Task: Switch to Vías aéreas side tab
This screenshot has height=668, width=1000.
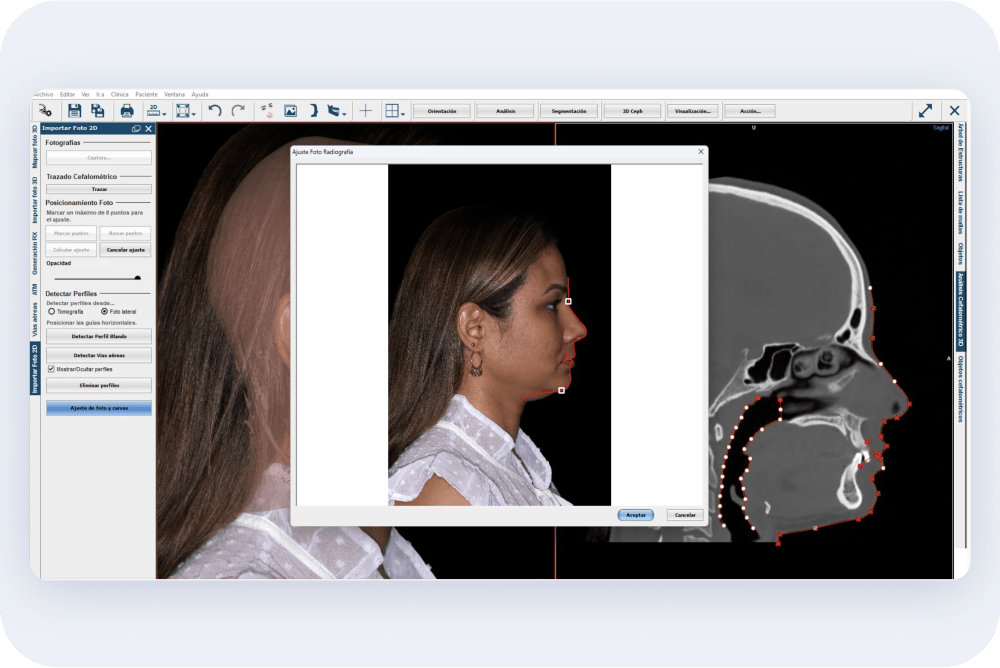Action: [35, 320]
